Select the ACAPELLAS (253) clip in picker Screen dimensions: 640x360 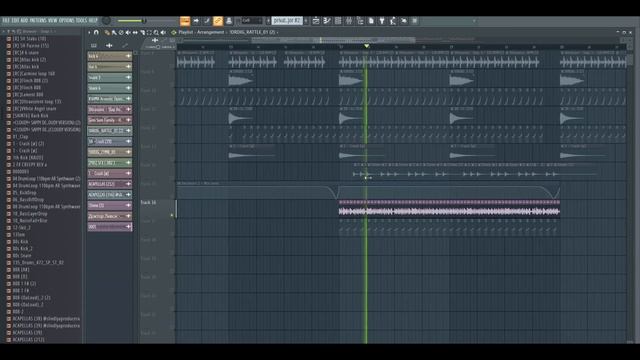tap(110, 184)
